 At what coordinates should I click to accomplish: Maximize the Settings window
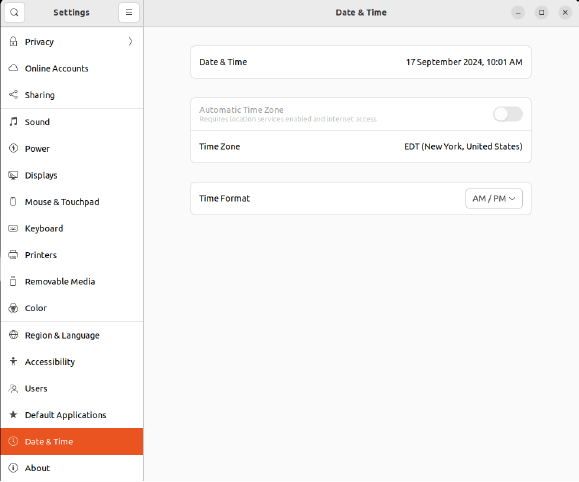coord(541,13)
